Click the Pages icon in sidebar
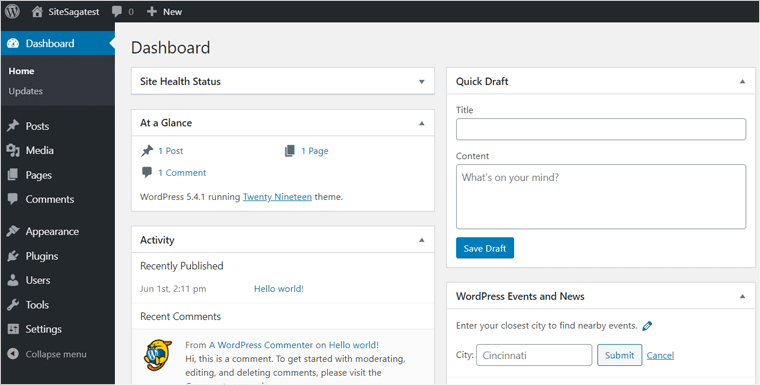The height and width of the screenshot is (385, 760). 13,175
